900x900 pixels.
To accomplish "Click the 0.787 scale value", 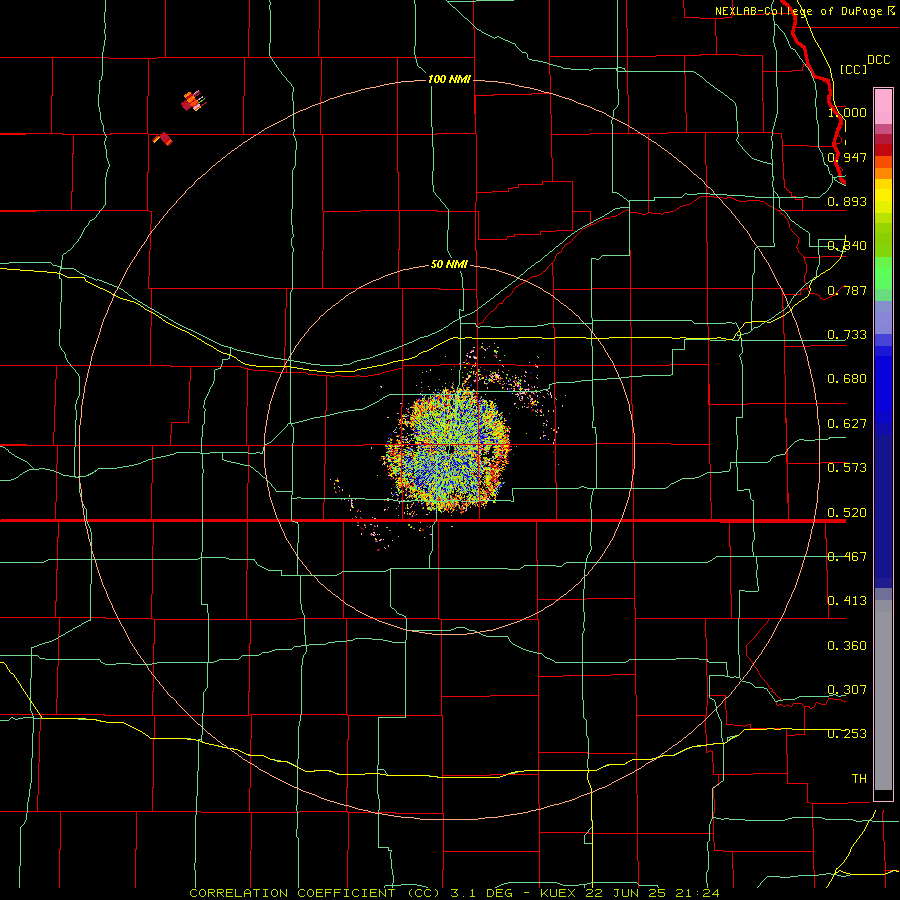I will pyautogui.click(x=847, y=290).
